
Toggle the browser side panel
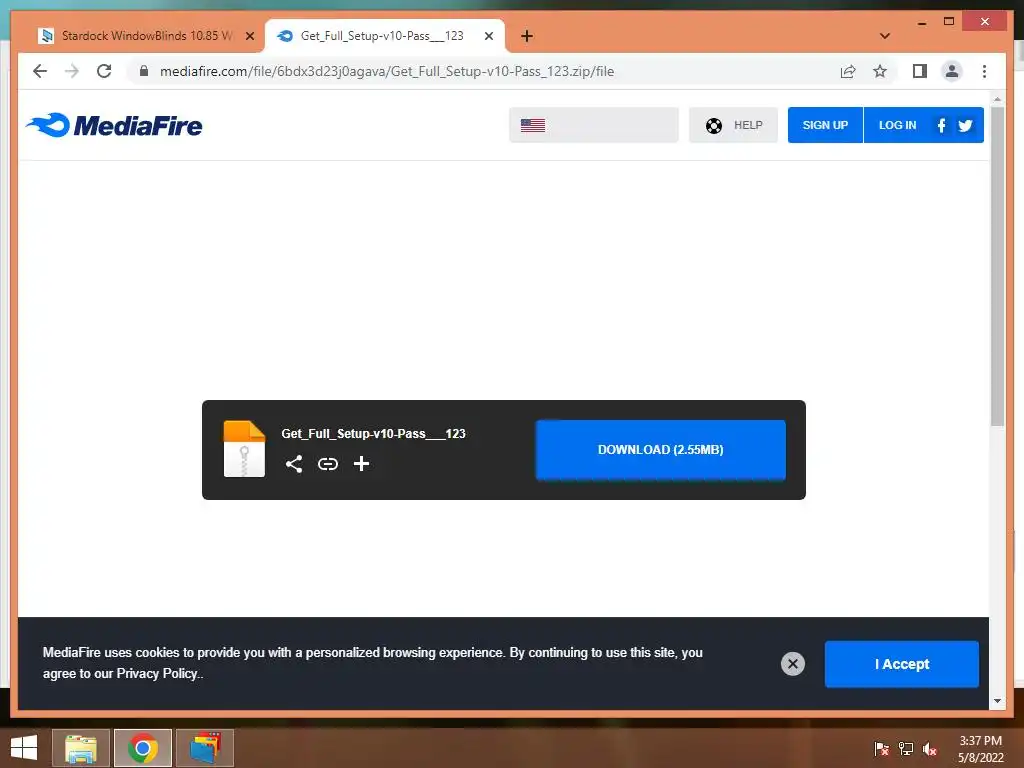coord(920,71)
